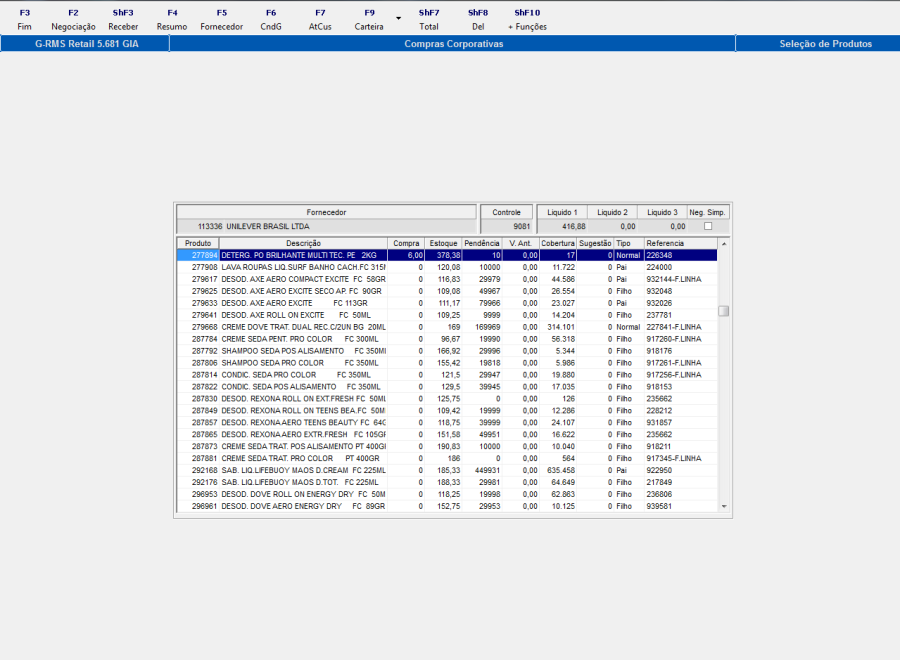
Task: Click the ShF8 Del button
Action: tap(478, 20)
